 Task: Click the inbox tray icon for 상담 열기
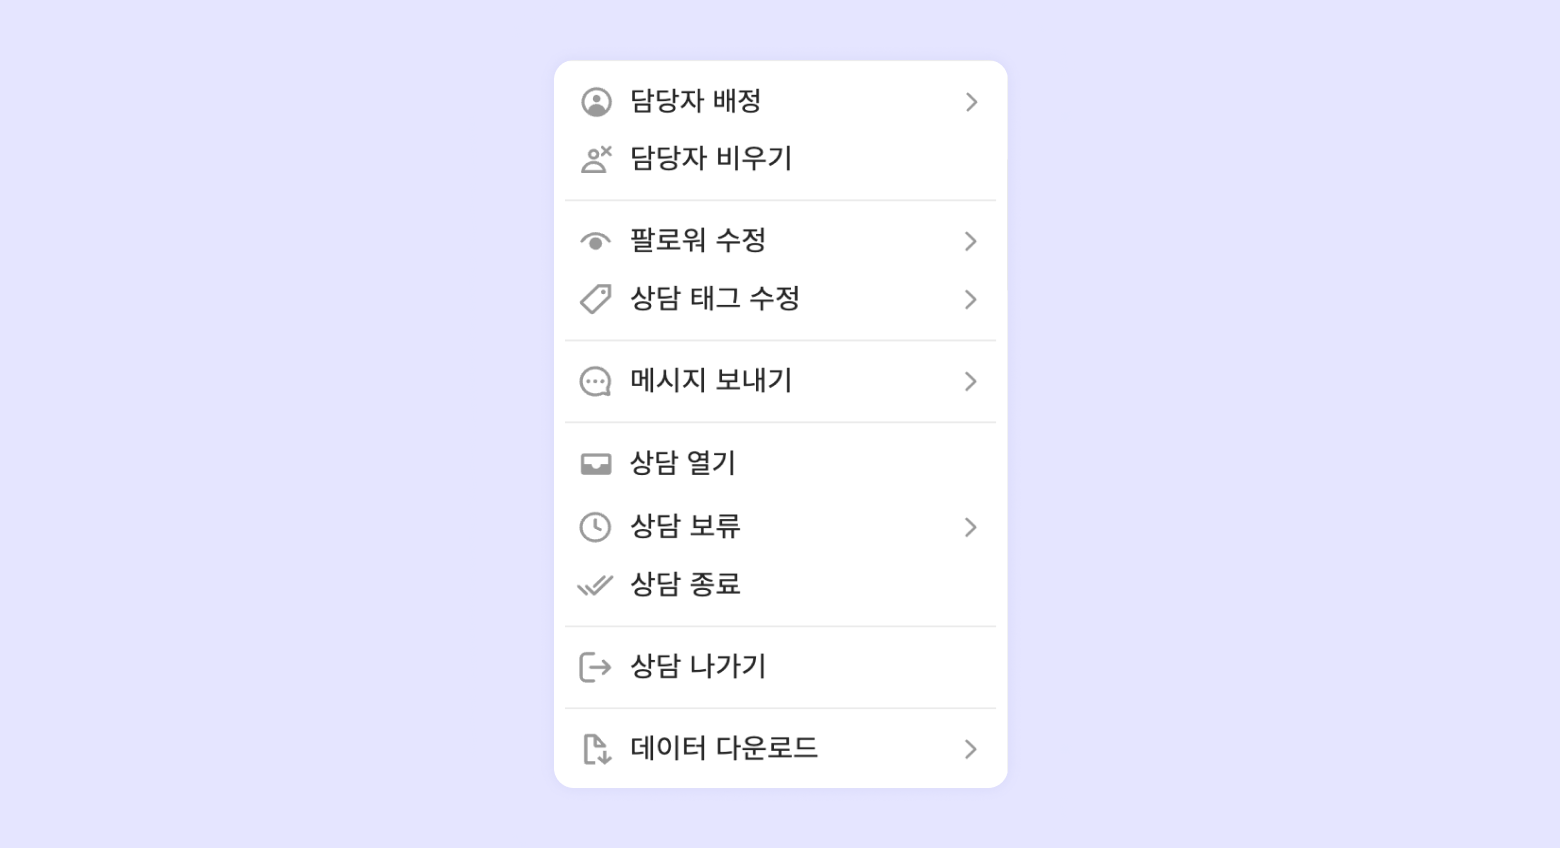(596, 464)
